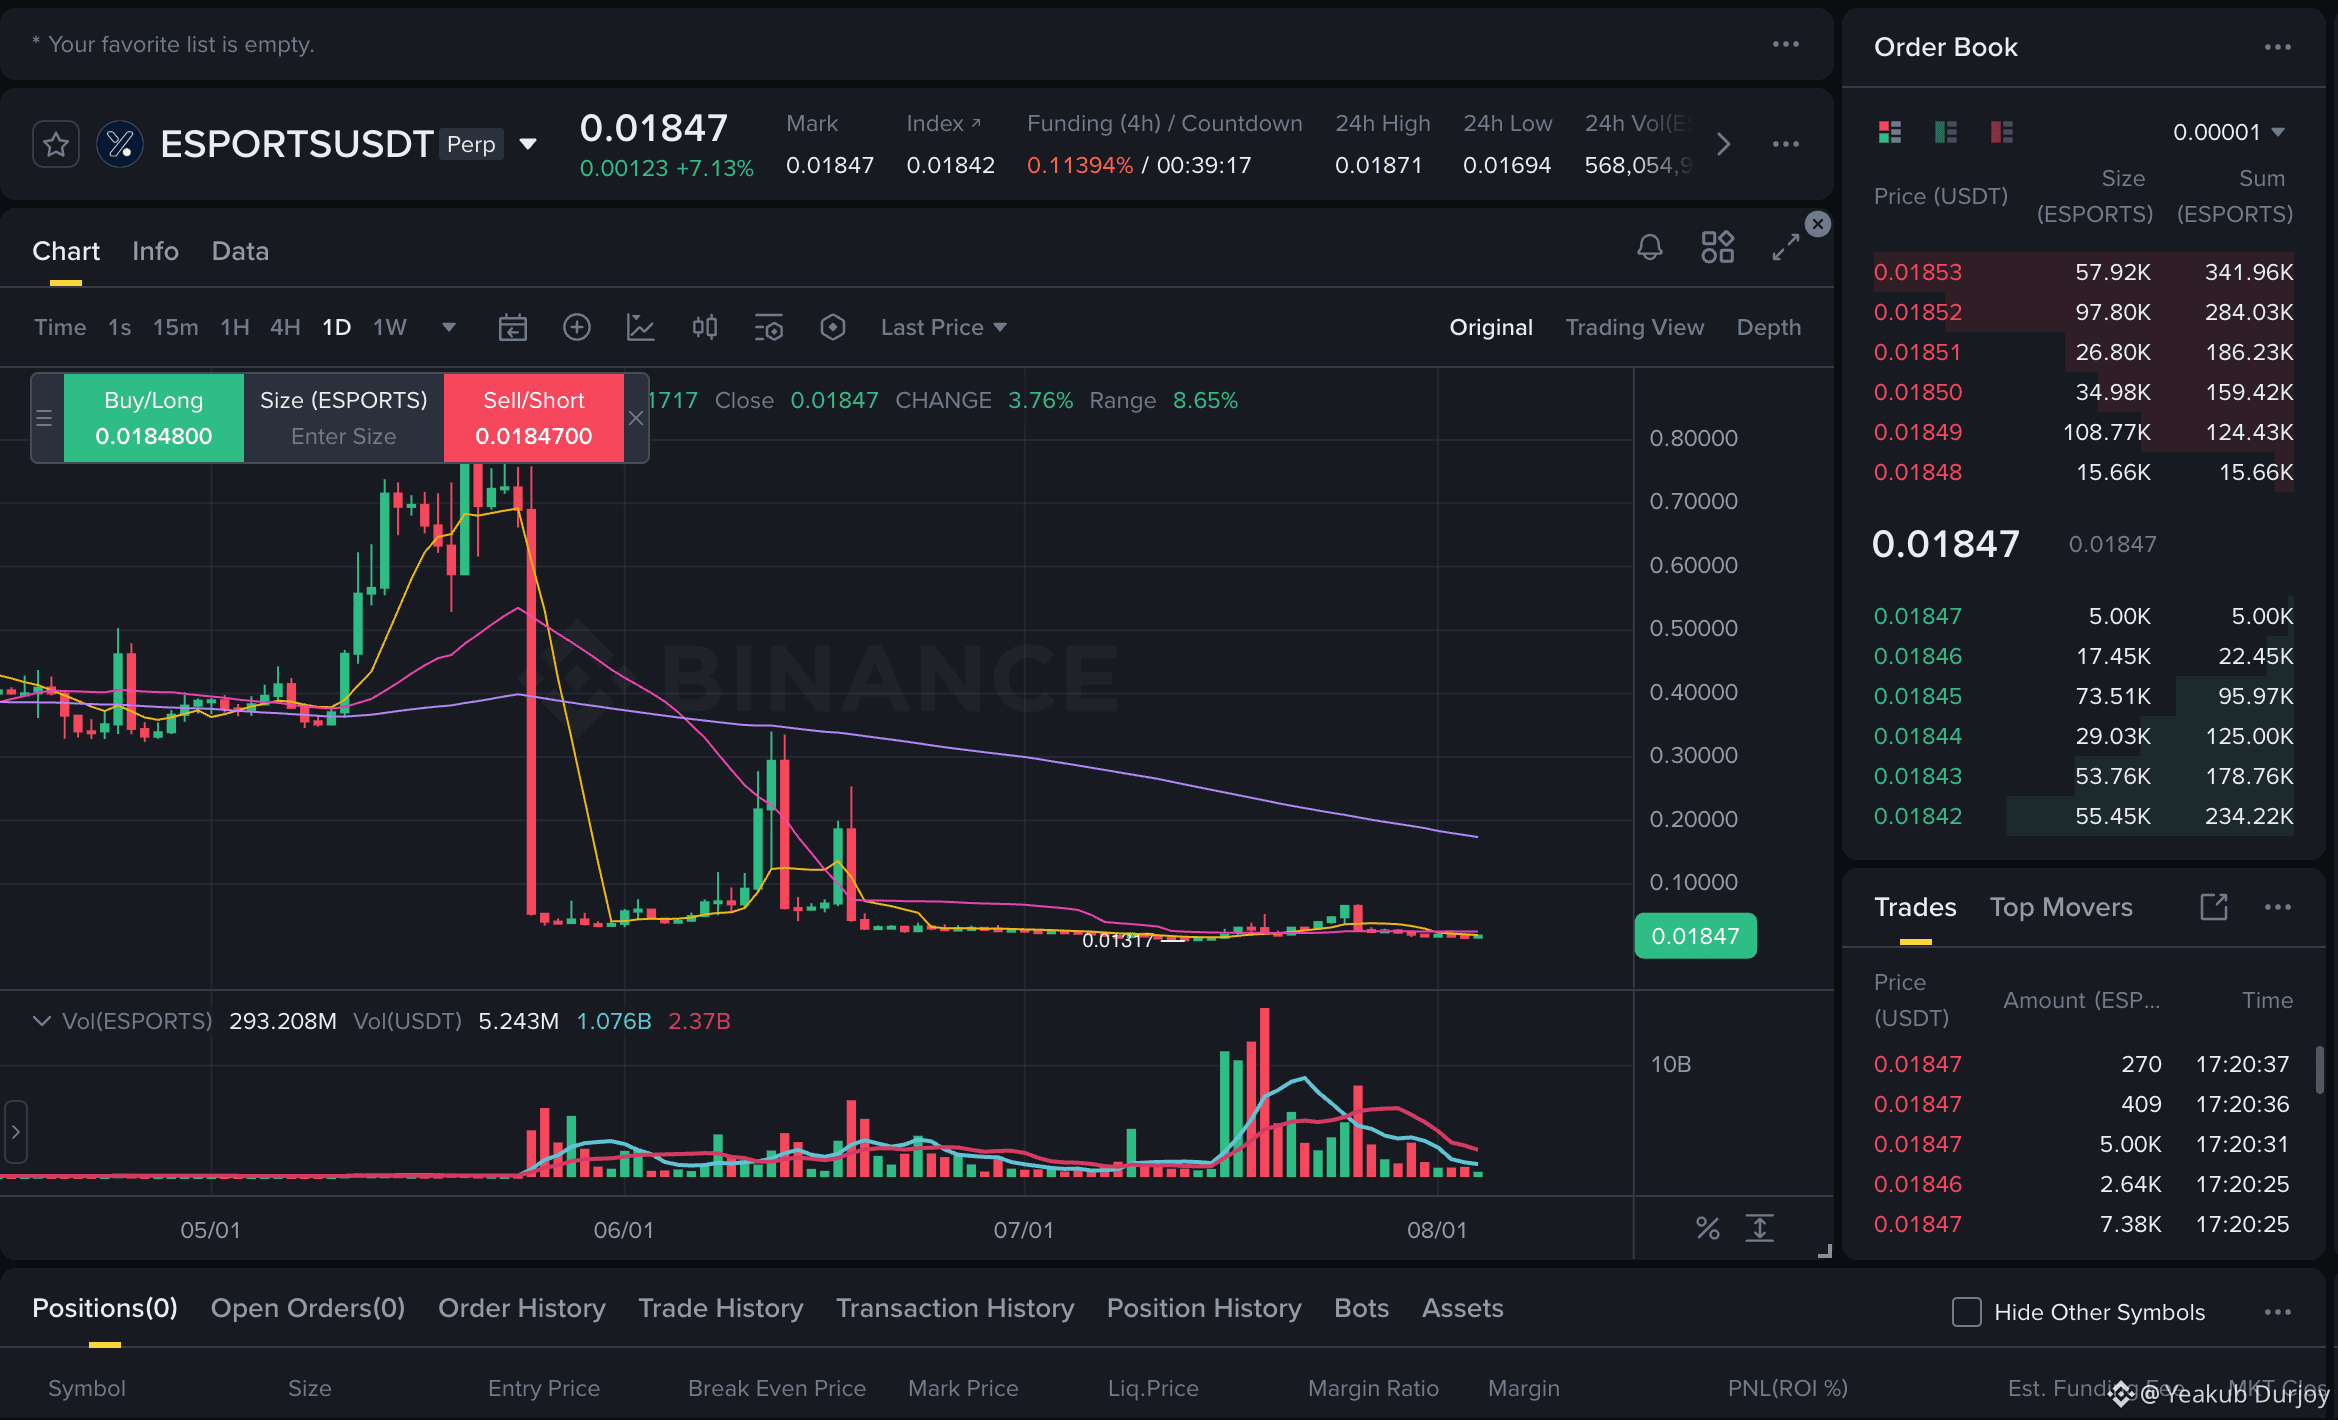This screenshot has height=1420, width=2338.
Task: Add ESPORTSUSDT to favorites with star icon
Action: click(56, 145)
